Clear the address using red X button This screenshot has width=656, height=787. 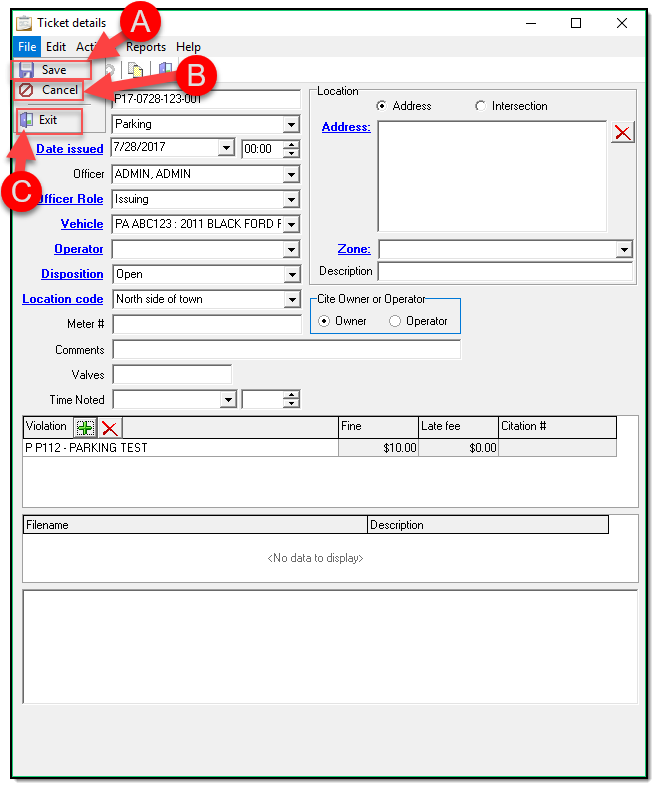click(622, 132)
